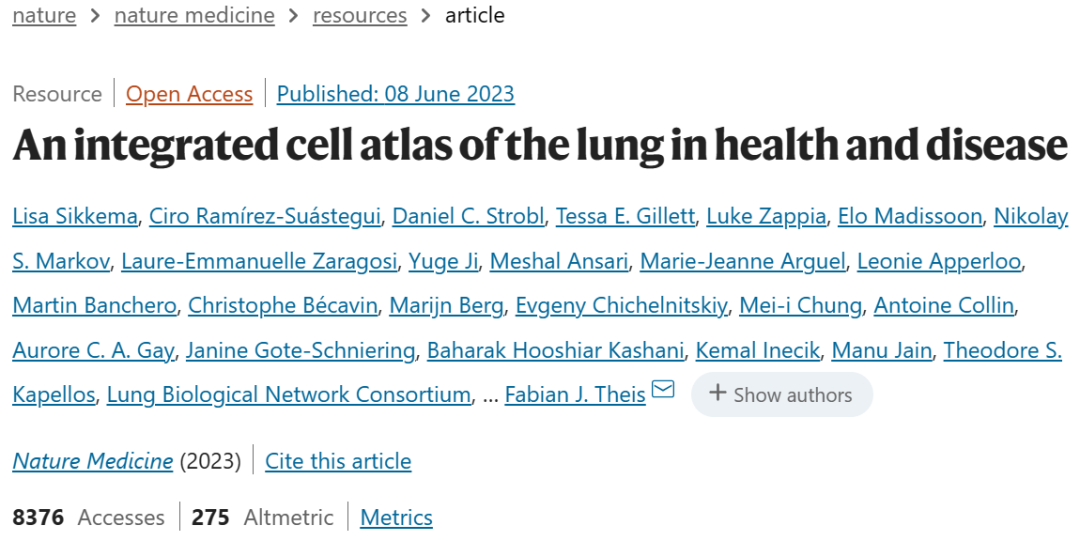Open Lung Biological Network Consortium link

pyautogui.click(x=288, y=395)
